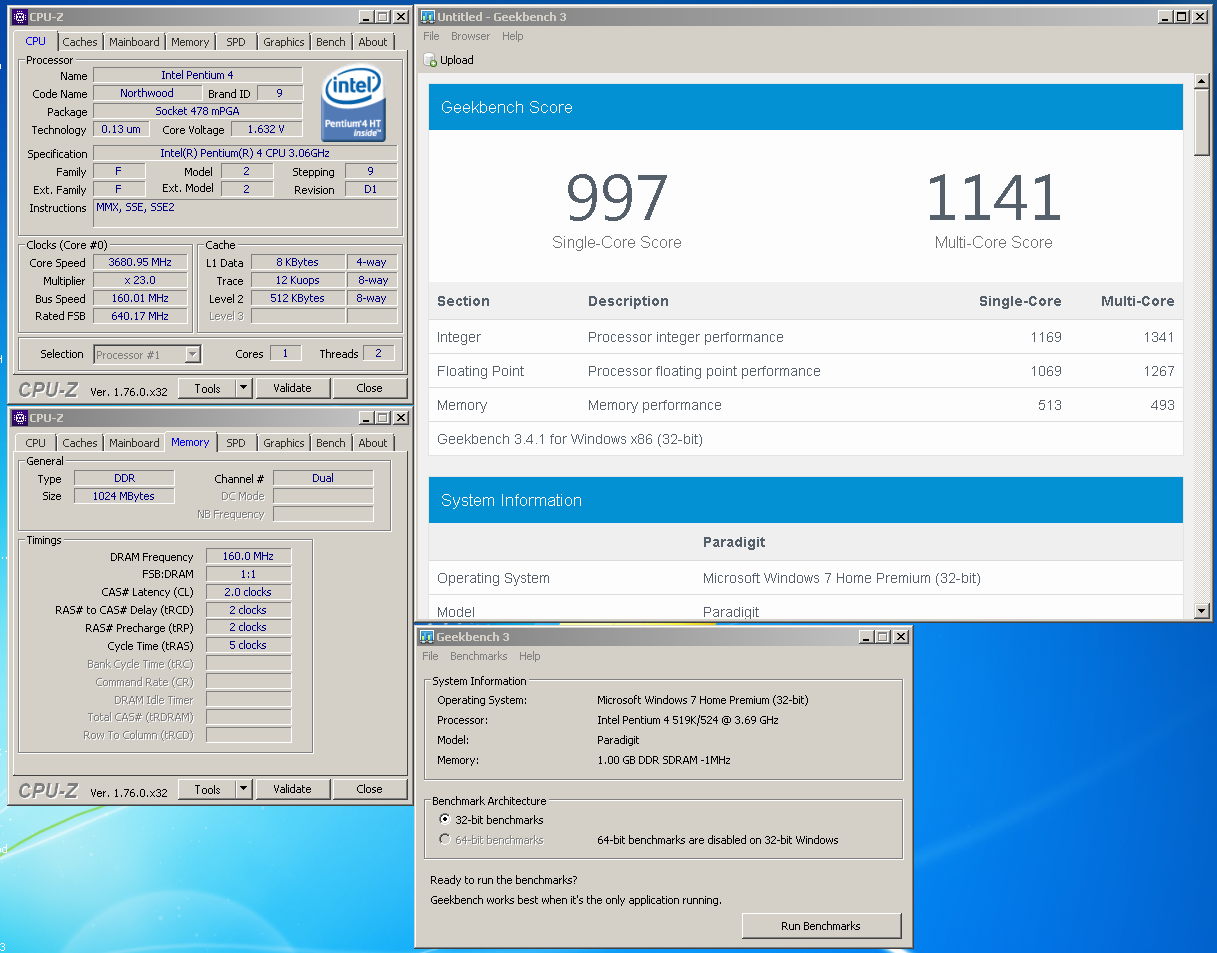1217x953 pixels.
Task: Click Close in the Memory tab window
Action: point(370,789)
